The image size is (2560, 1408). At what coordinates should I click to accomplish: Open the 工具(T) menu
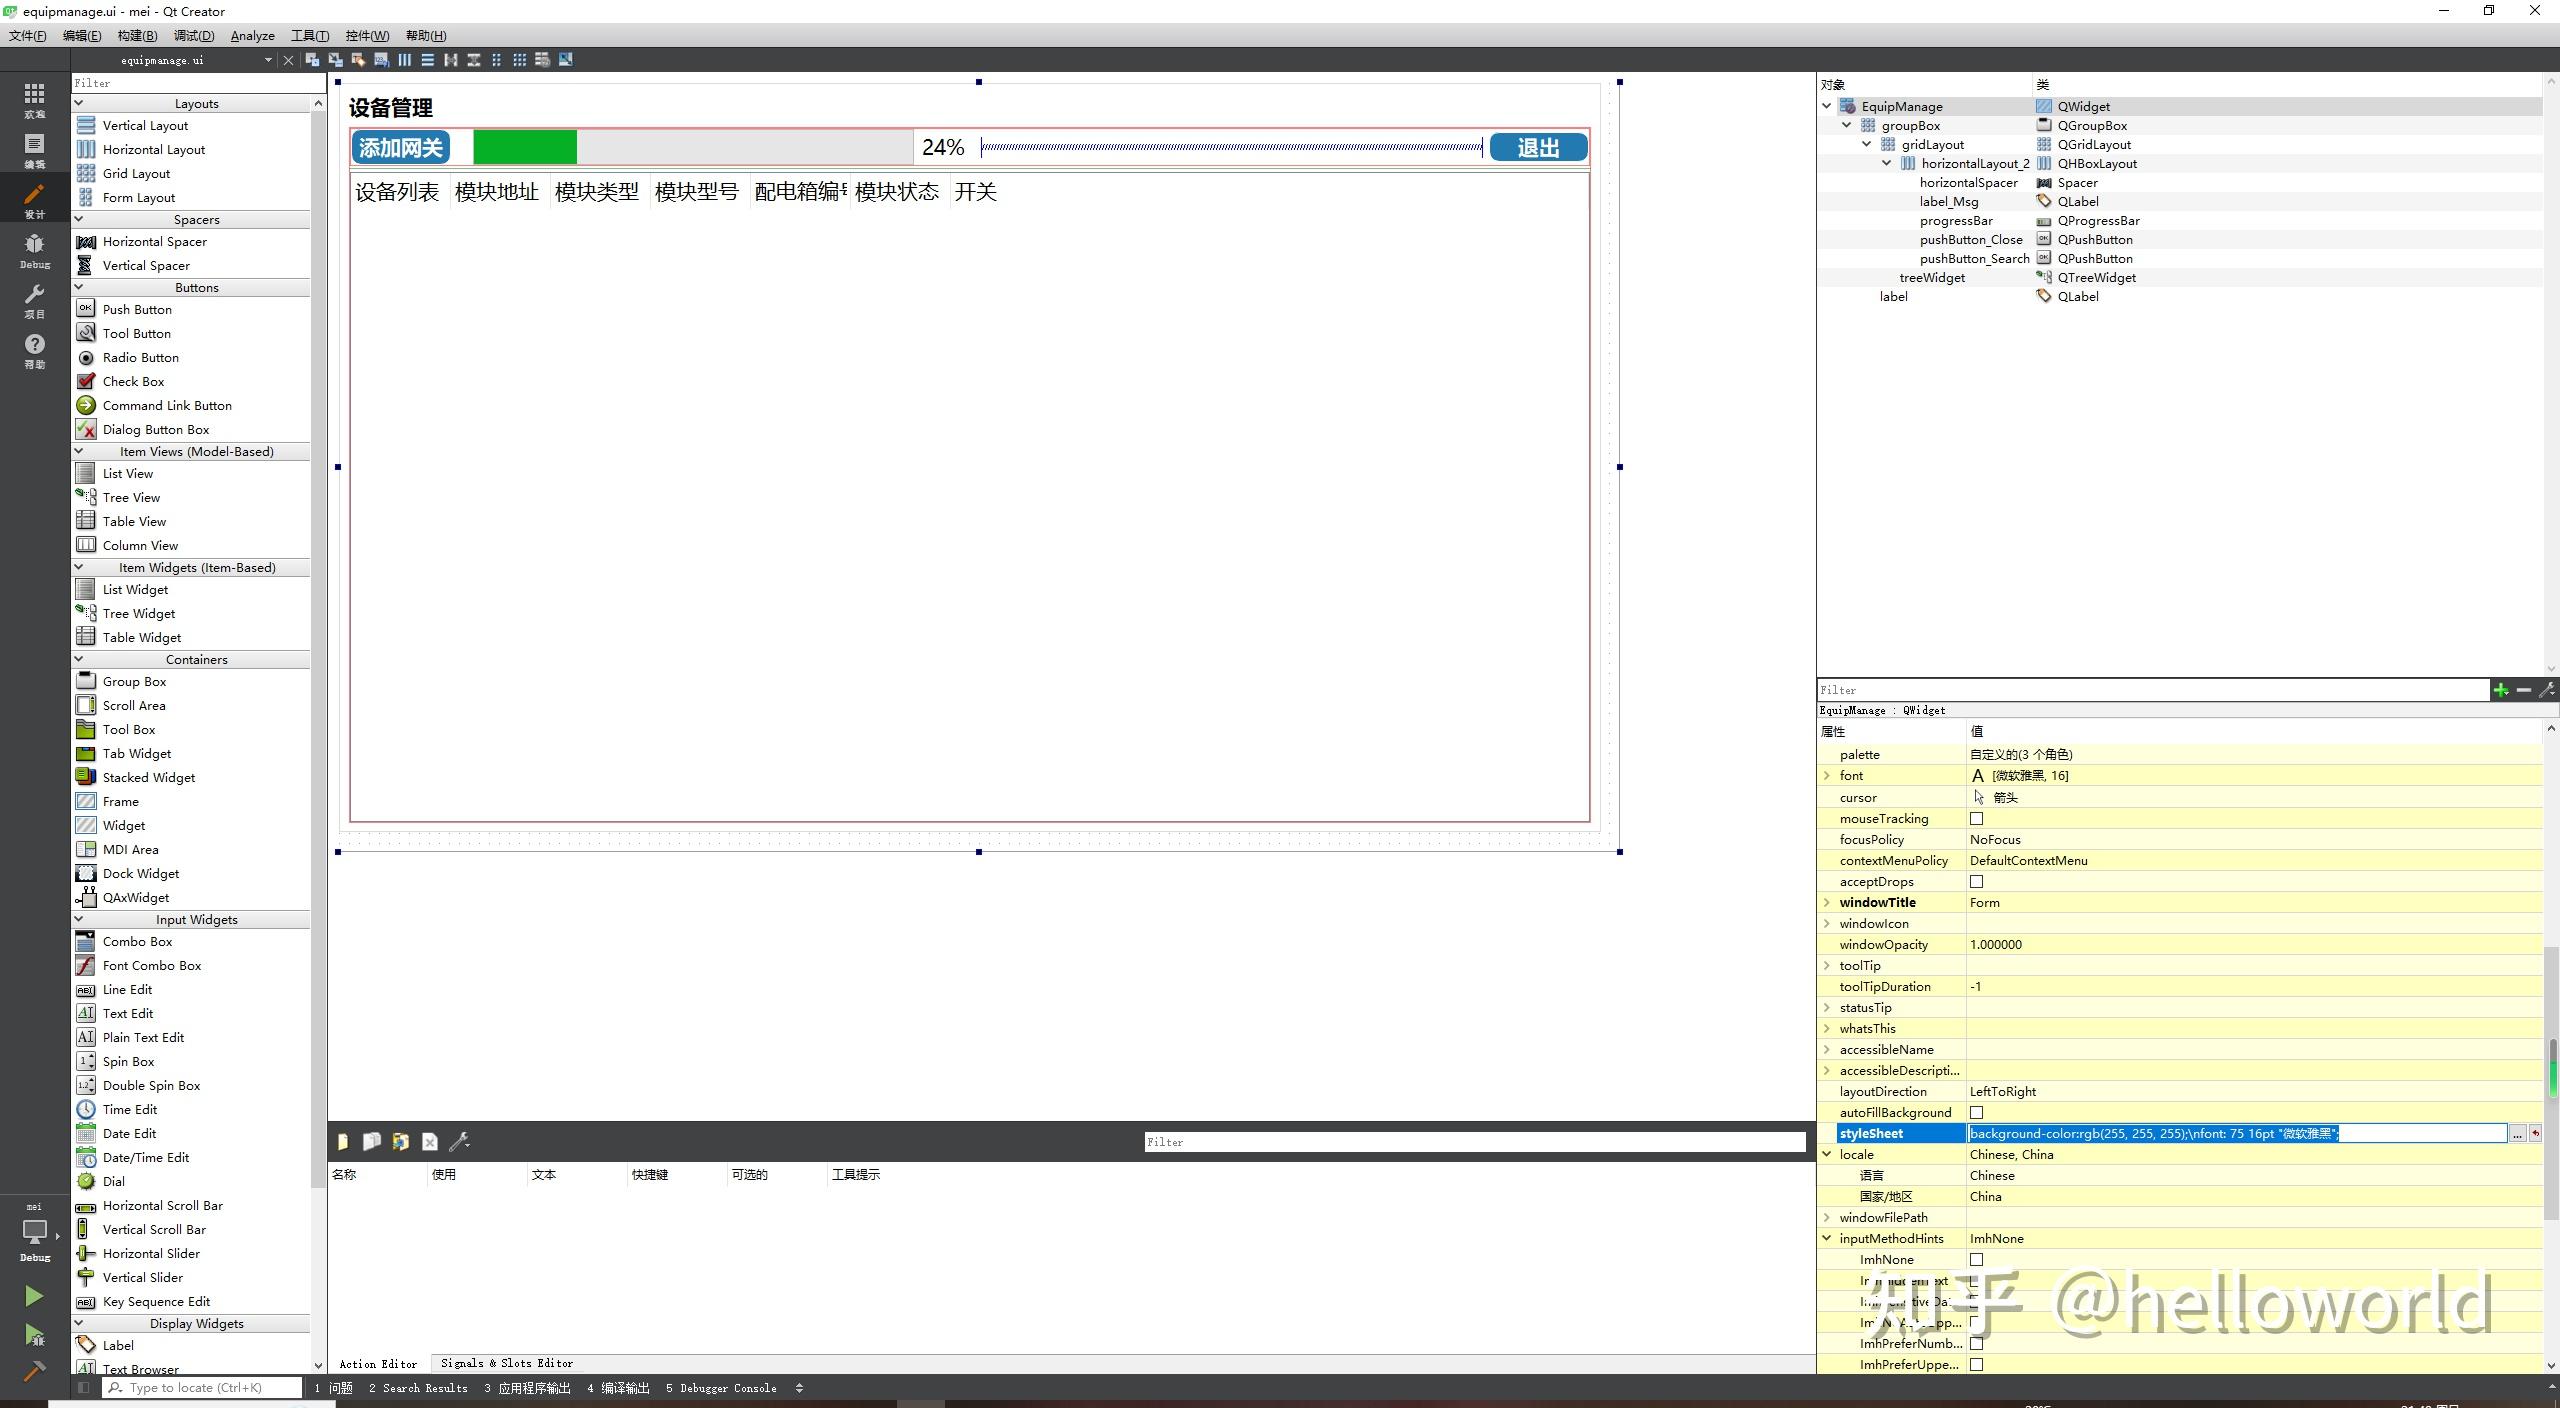tap(310, 35)
